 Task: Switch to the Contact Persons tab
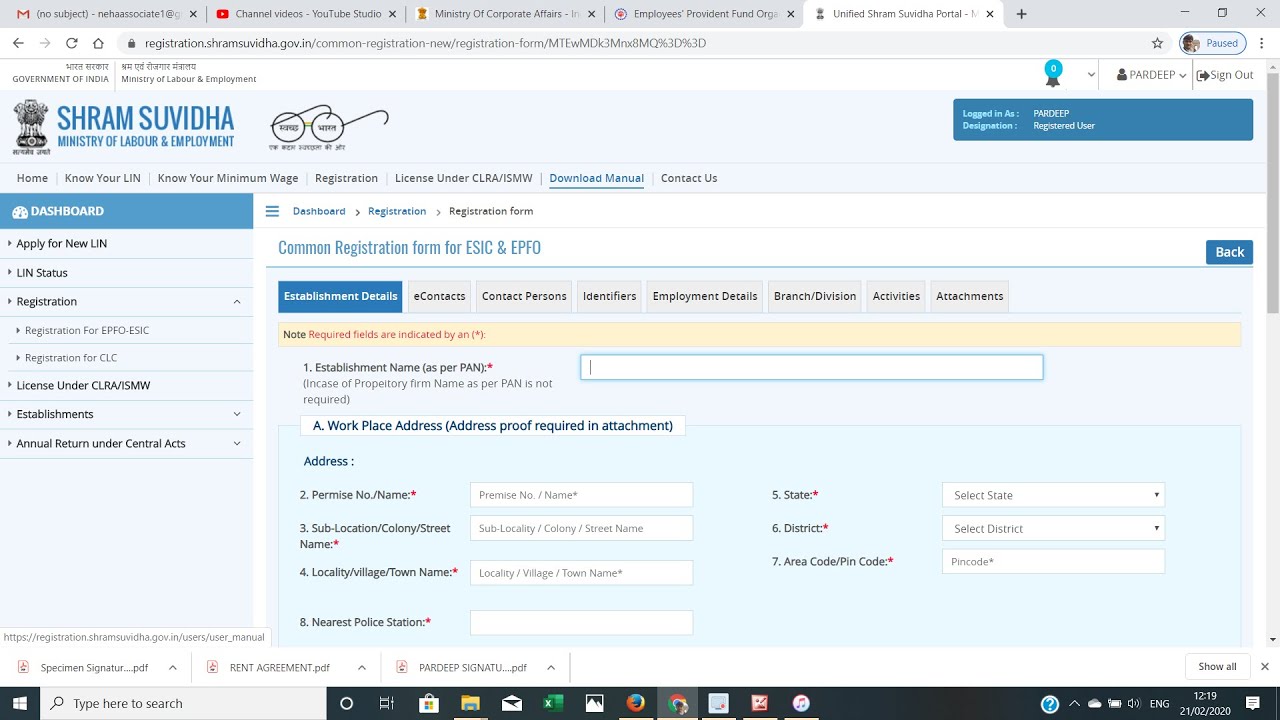524,296
